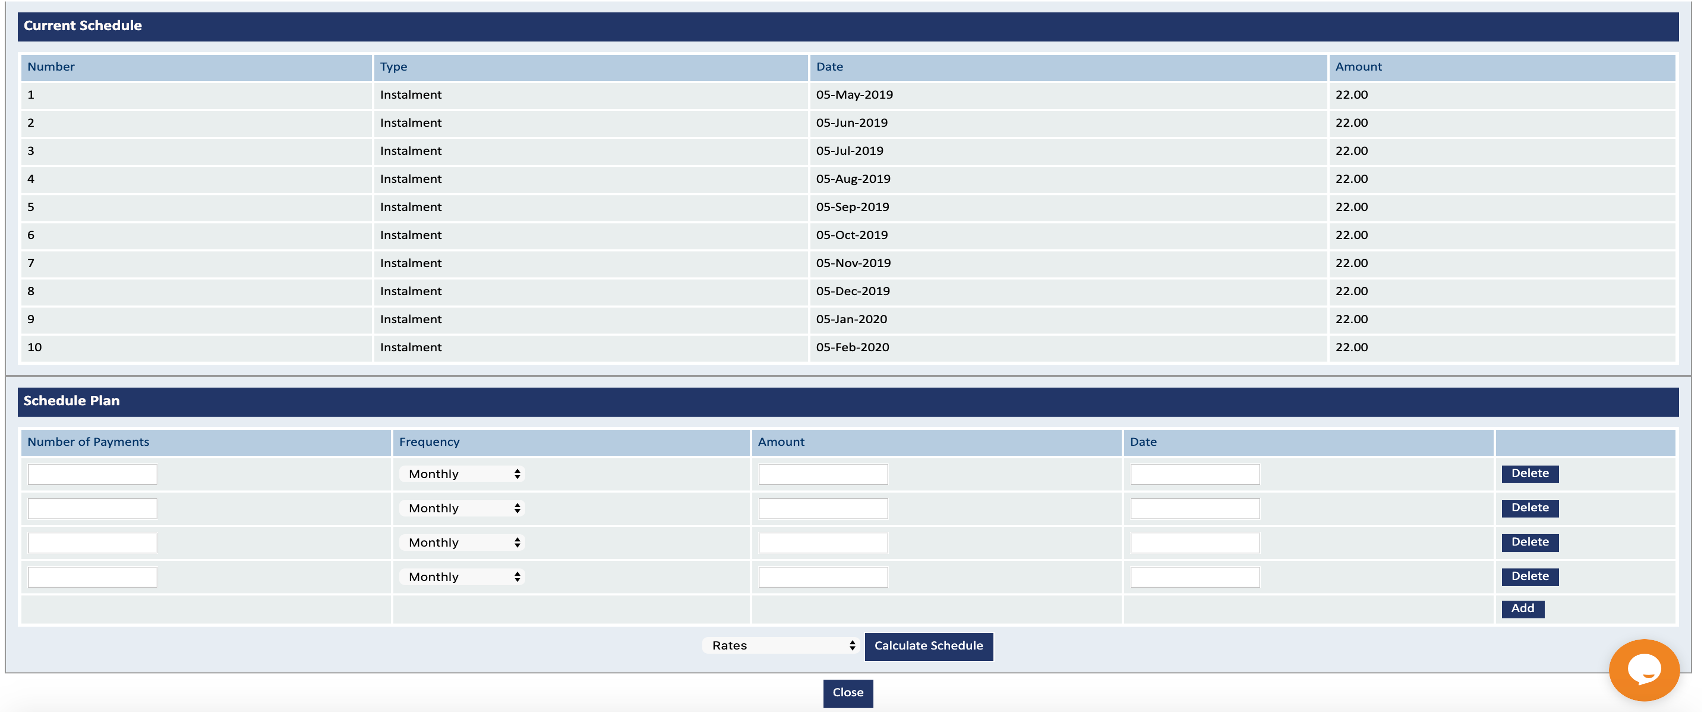This screenshot has width=1702, height=712.
Task: Click the 22.00 amount in row 5
Action: tap(1351, 207)
